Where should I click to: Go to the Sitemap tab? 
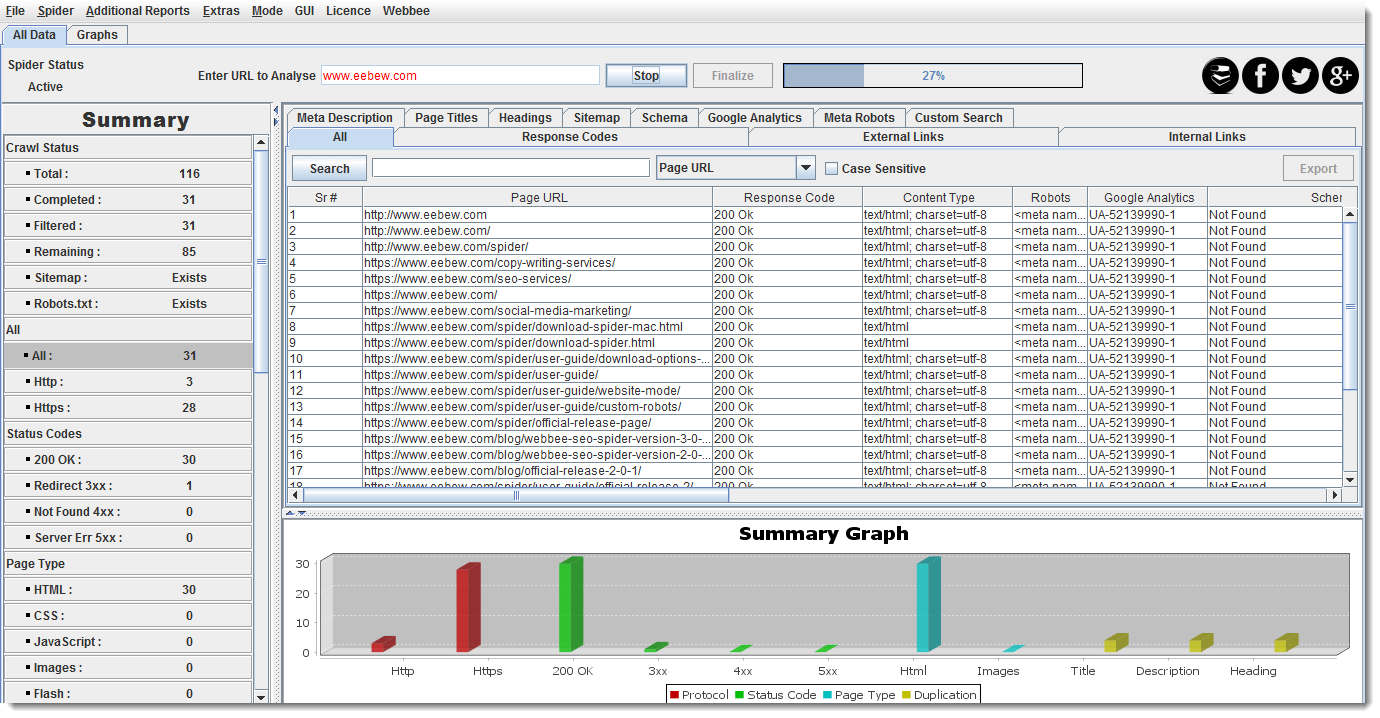(597, 118)
